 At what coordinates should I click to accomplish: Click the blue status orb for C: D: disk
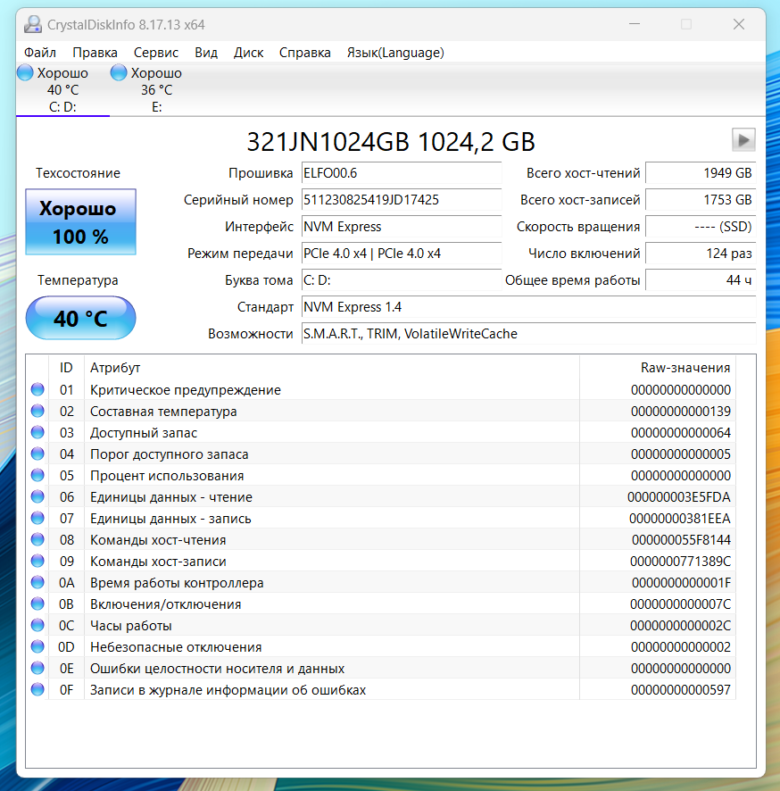point(25,73)
